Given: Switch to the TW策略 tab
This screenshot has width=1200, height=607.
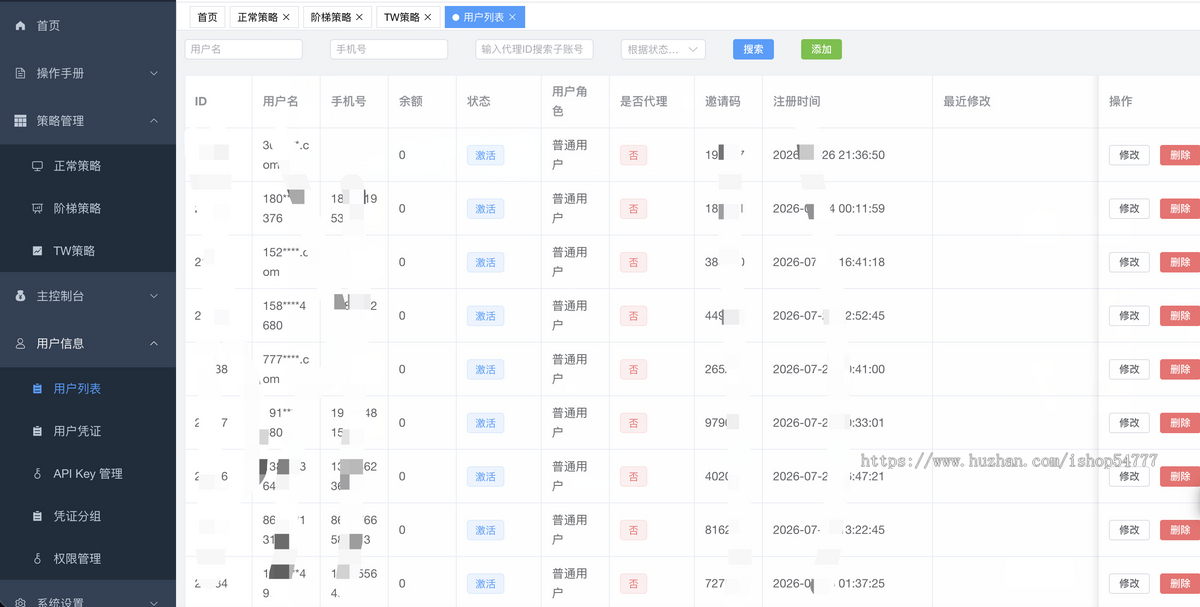Looking at the screenshot, I should coord(408,17).
